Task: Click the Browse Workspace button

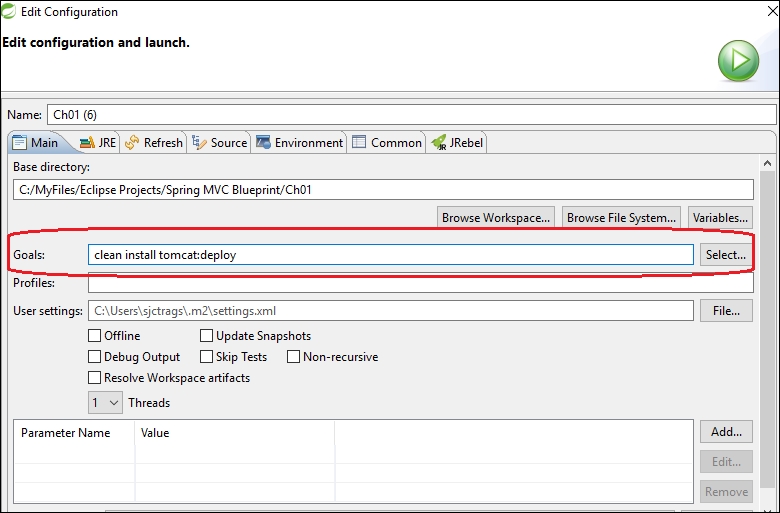Action: (496, 217)
